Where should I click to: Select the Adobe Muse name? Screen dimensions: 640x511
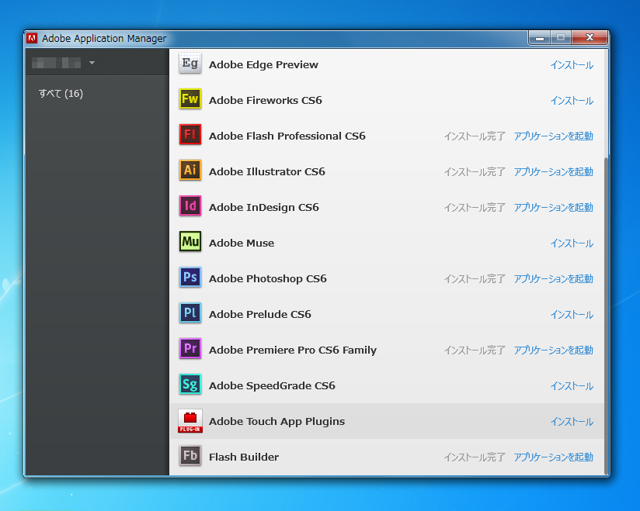pos(241,243)
